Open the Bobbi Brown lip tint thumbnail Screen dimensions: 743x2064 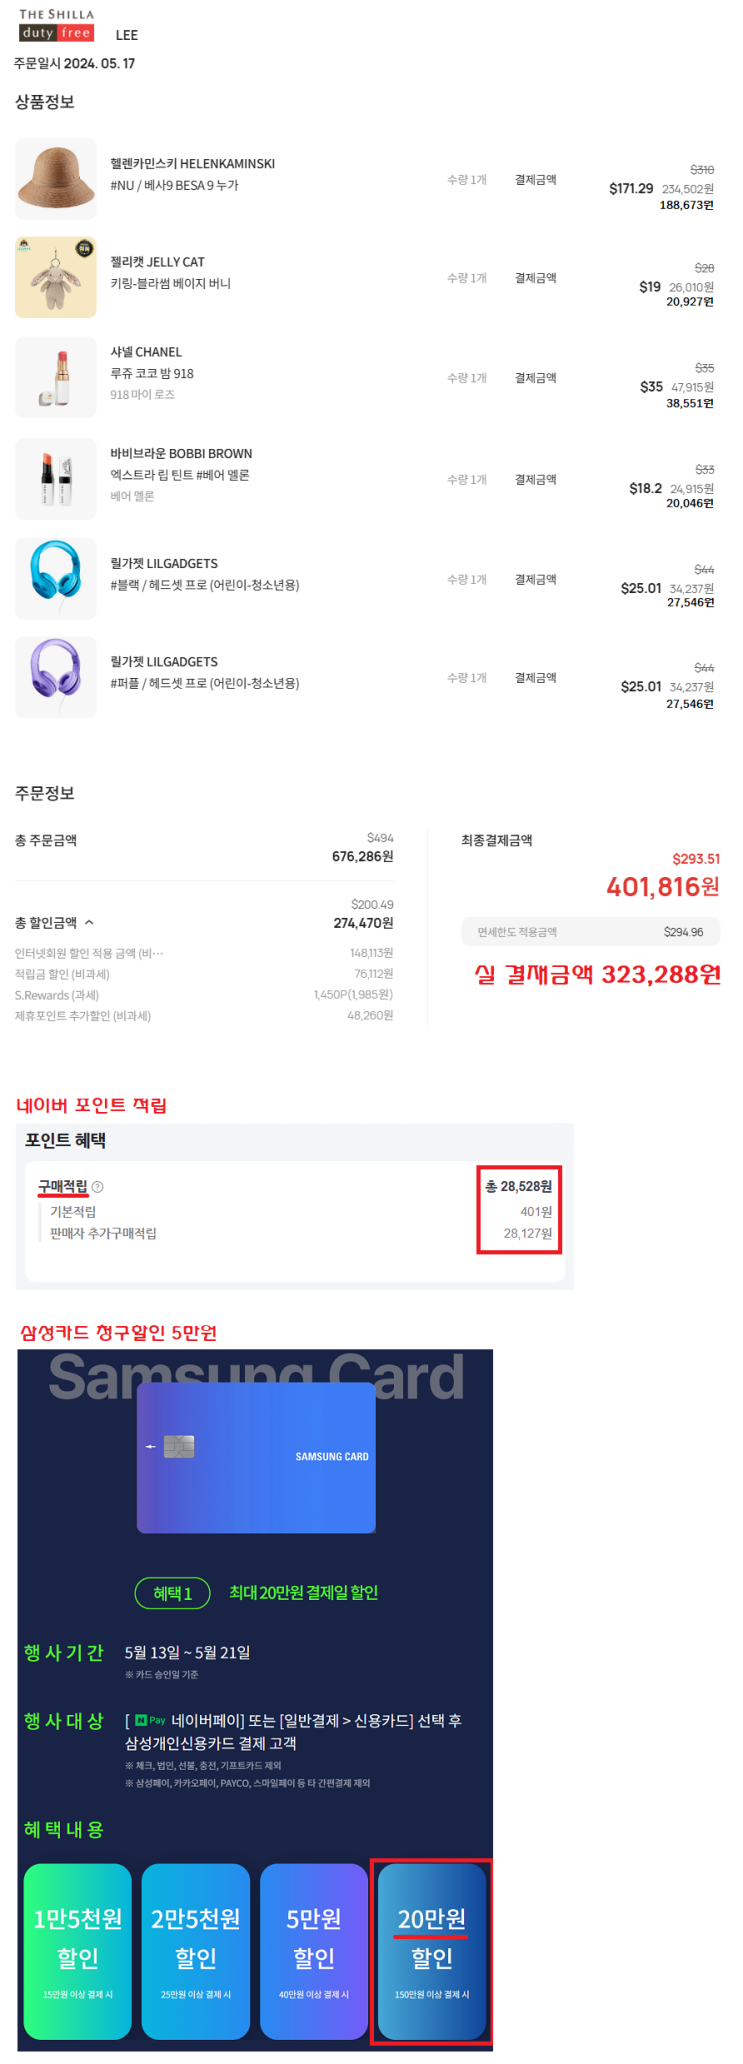pyautogui.click(x=56, y=479)
